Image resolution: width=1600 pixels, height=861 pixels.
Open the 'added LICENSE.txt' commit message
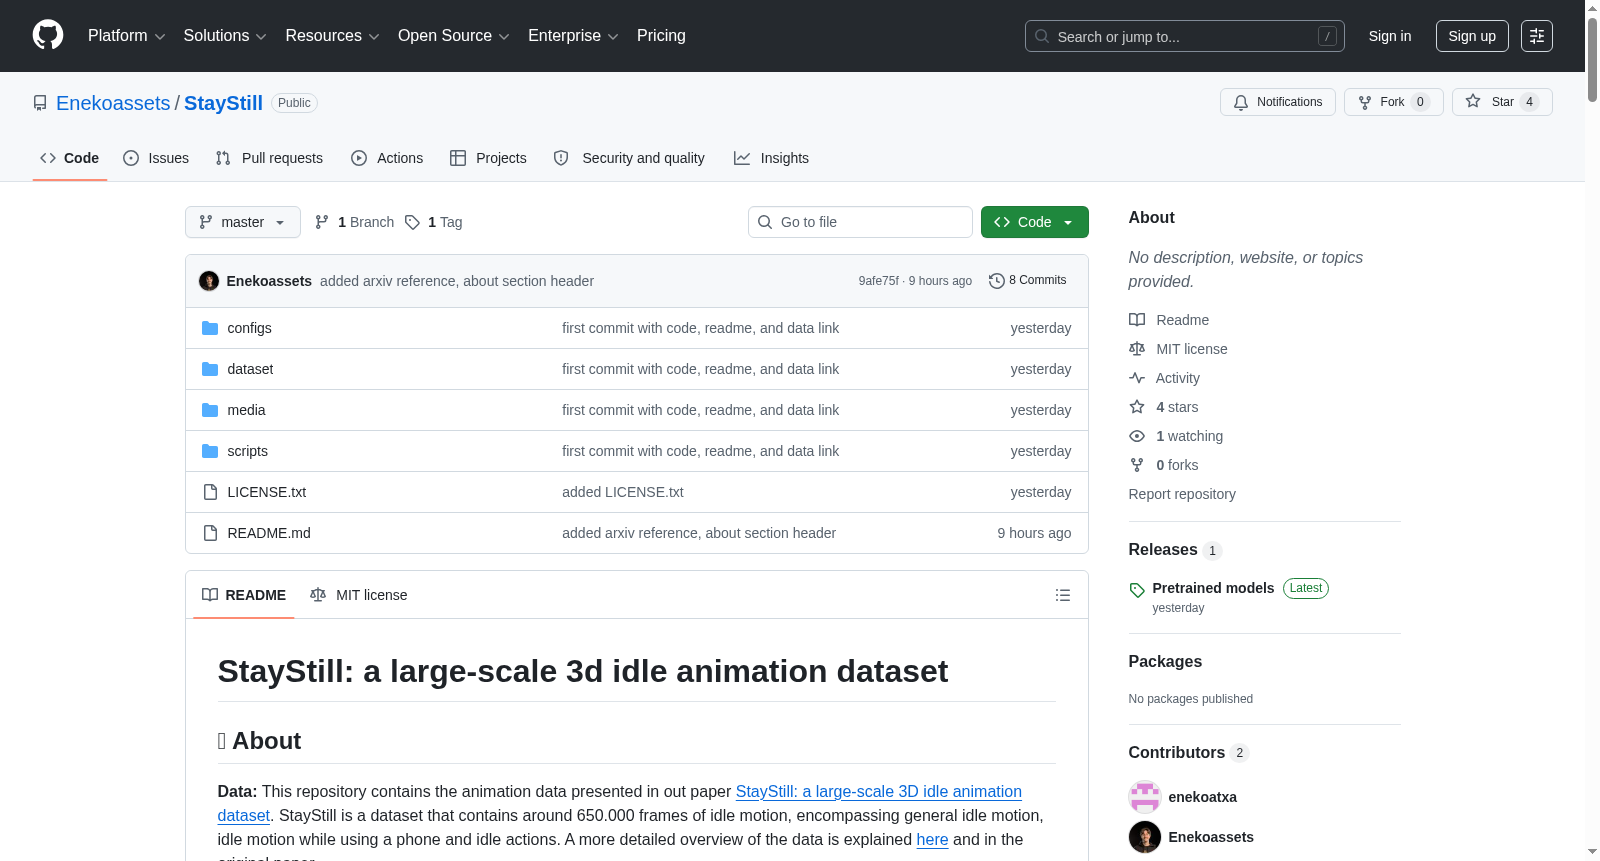(623, 492)
